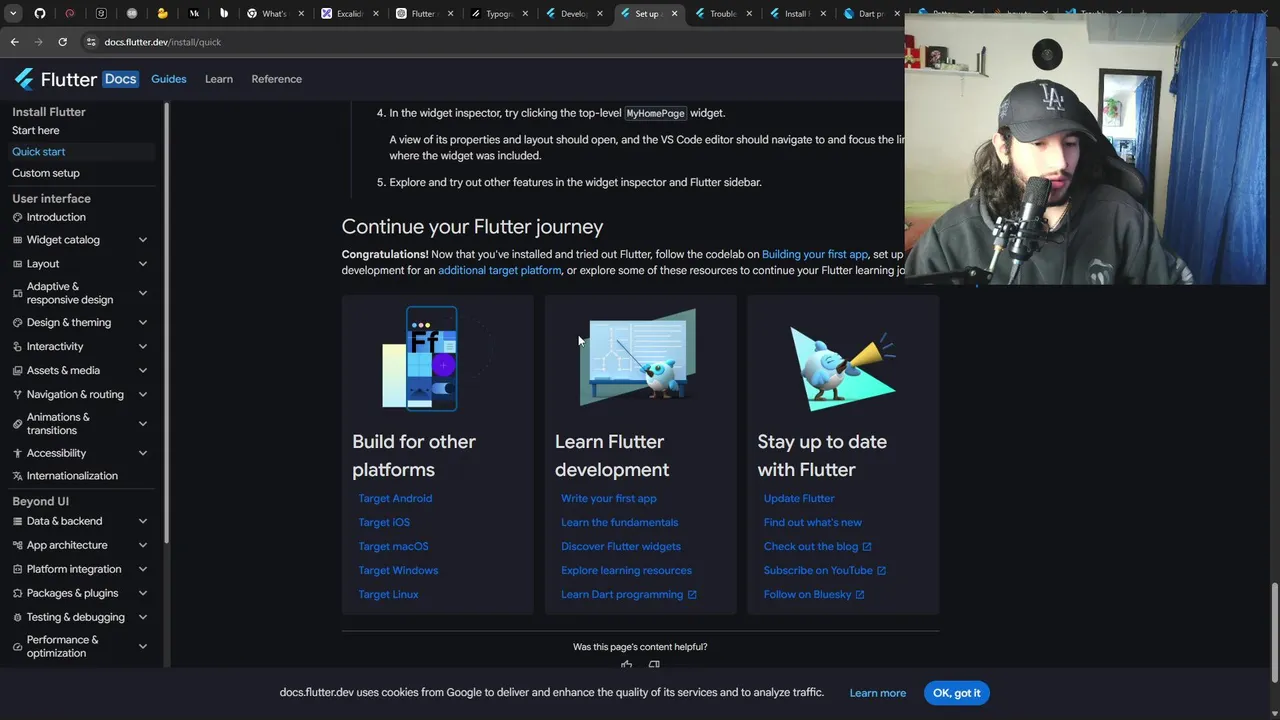The image size is (1280, 720).
Task: Open the Target Linux link
Action: pyautogui.click(x=389, y=594)
